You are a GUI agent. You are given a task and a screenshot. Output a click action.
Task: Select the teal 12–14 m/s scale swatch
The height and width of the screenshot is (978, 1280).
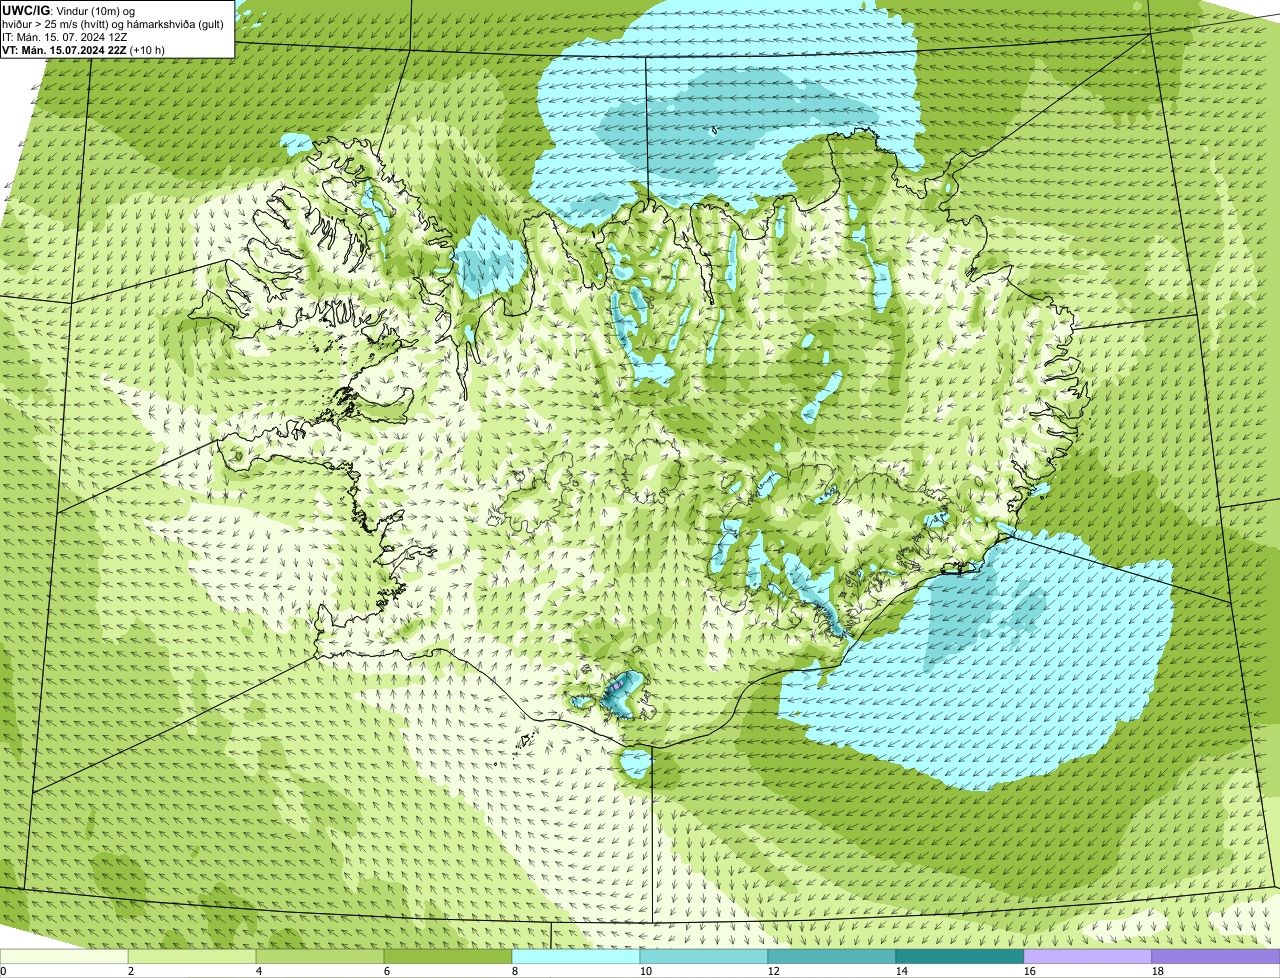(832, 957)
